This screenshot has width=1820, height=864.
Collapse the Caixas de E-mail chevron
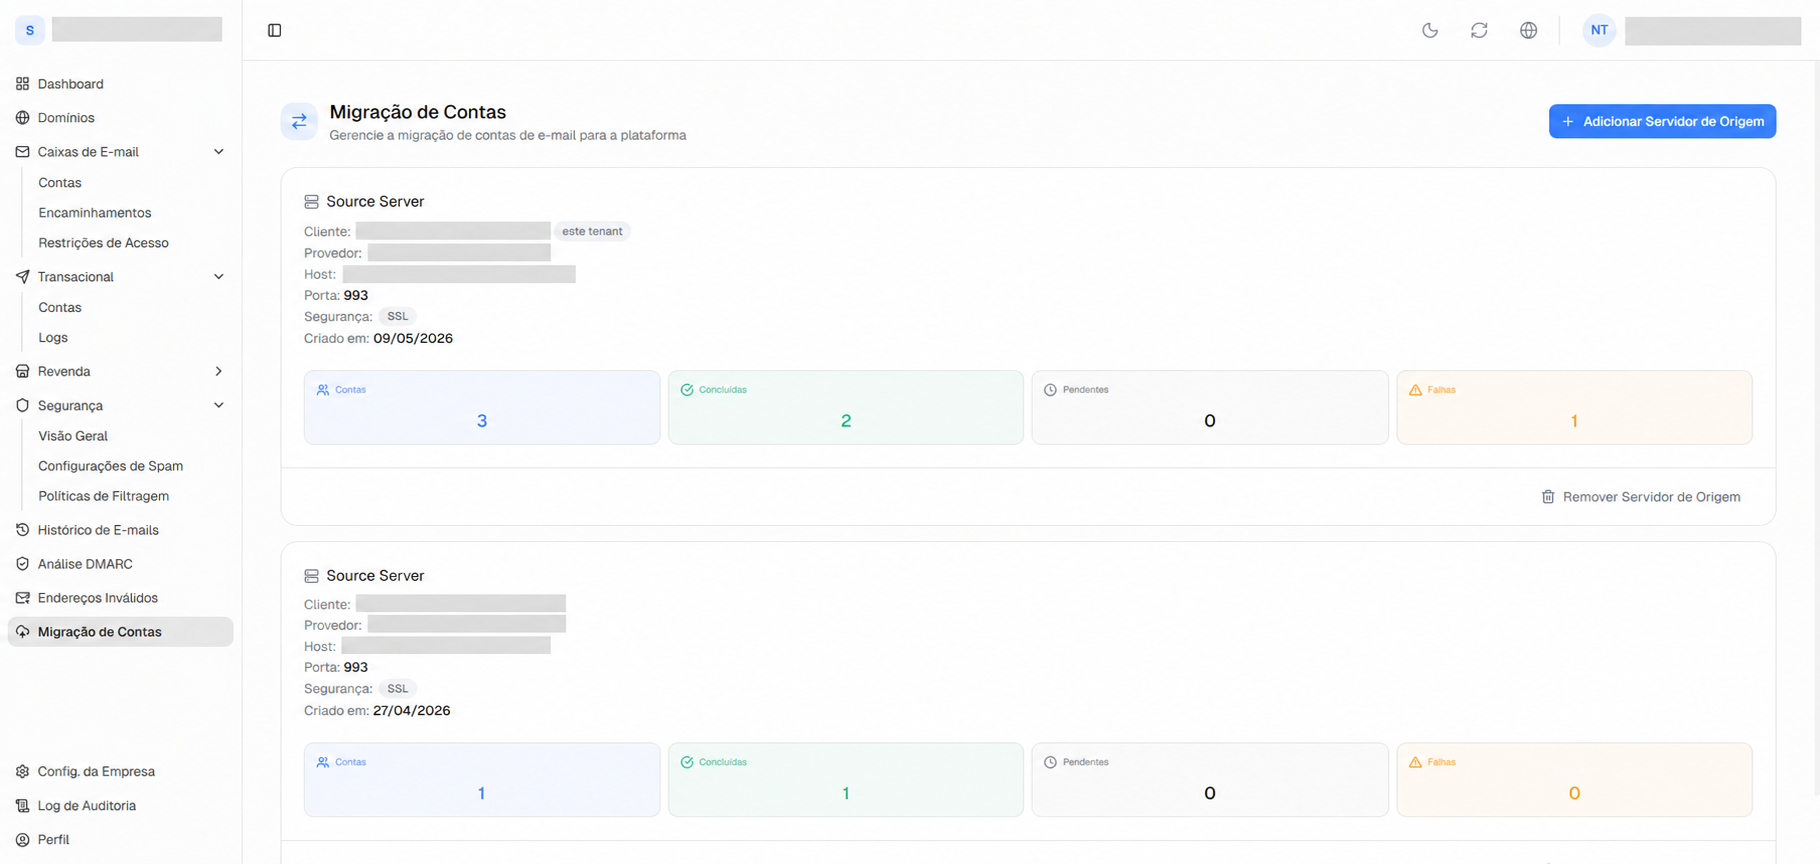click(219, 152)
